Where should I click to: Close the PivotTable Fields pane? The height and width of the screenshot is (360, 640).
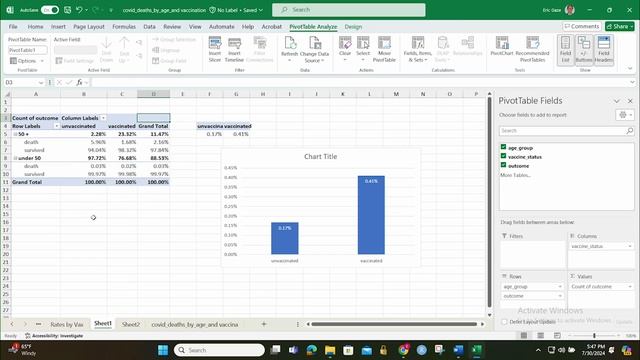coord(630,101)
